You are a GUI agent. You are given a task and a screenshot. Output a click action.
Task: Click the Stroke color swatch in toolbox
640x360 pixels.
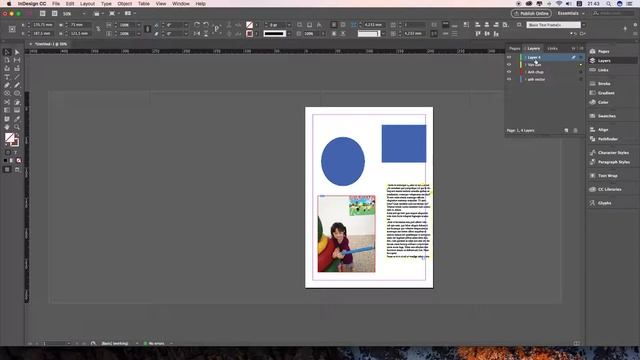point(15,142)
